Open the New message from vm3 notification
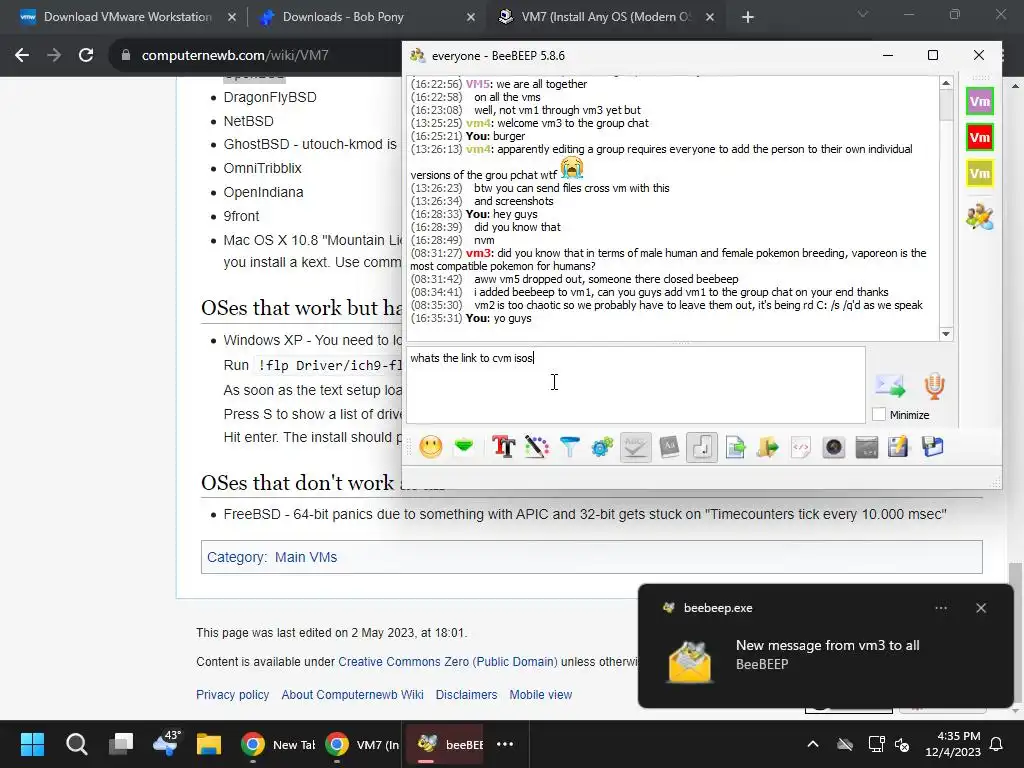Image resolution: width=1024 pixels, height=768 pixels. 827,654
